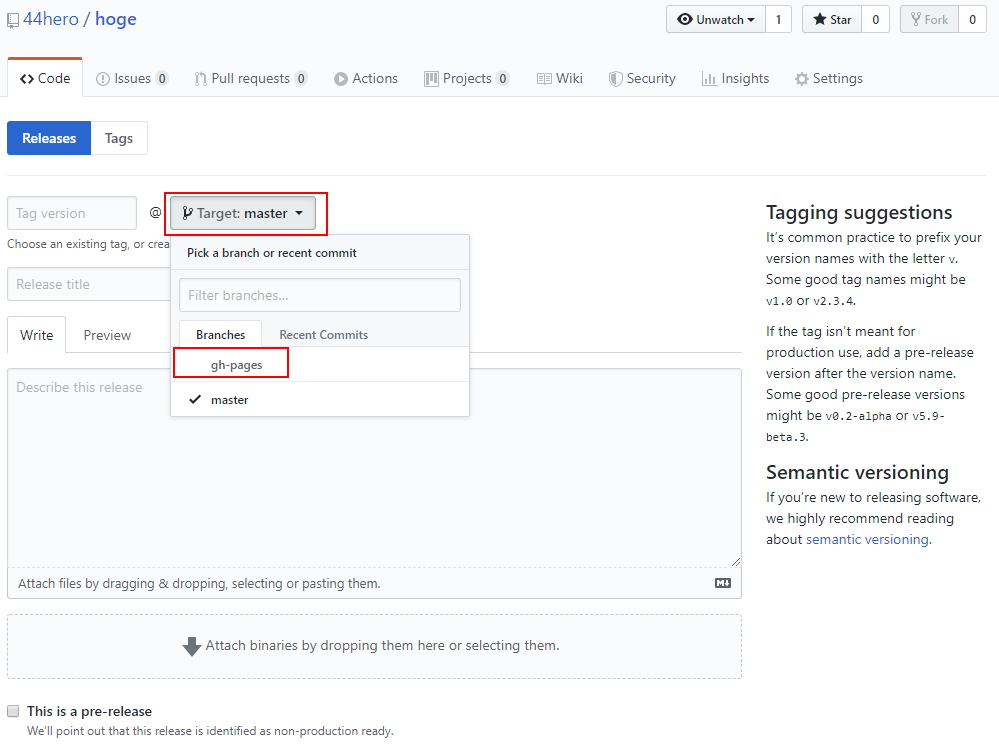The height and width of the screenshot is (752, 999).
Task: Click the issue circle icon on Issues tab
Action: (103, 79)
